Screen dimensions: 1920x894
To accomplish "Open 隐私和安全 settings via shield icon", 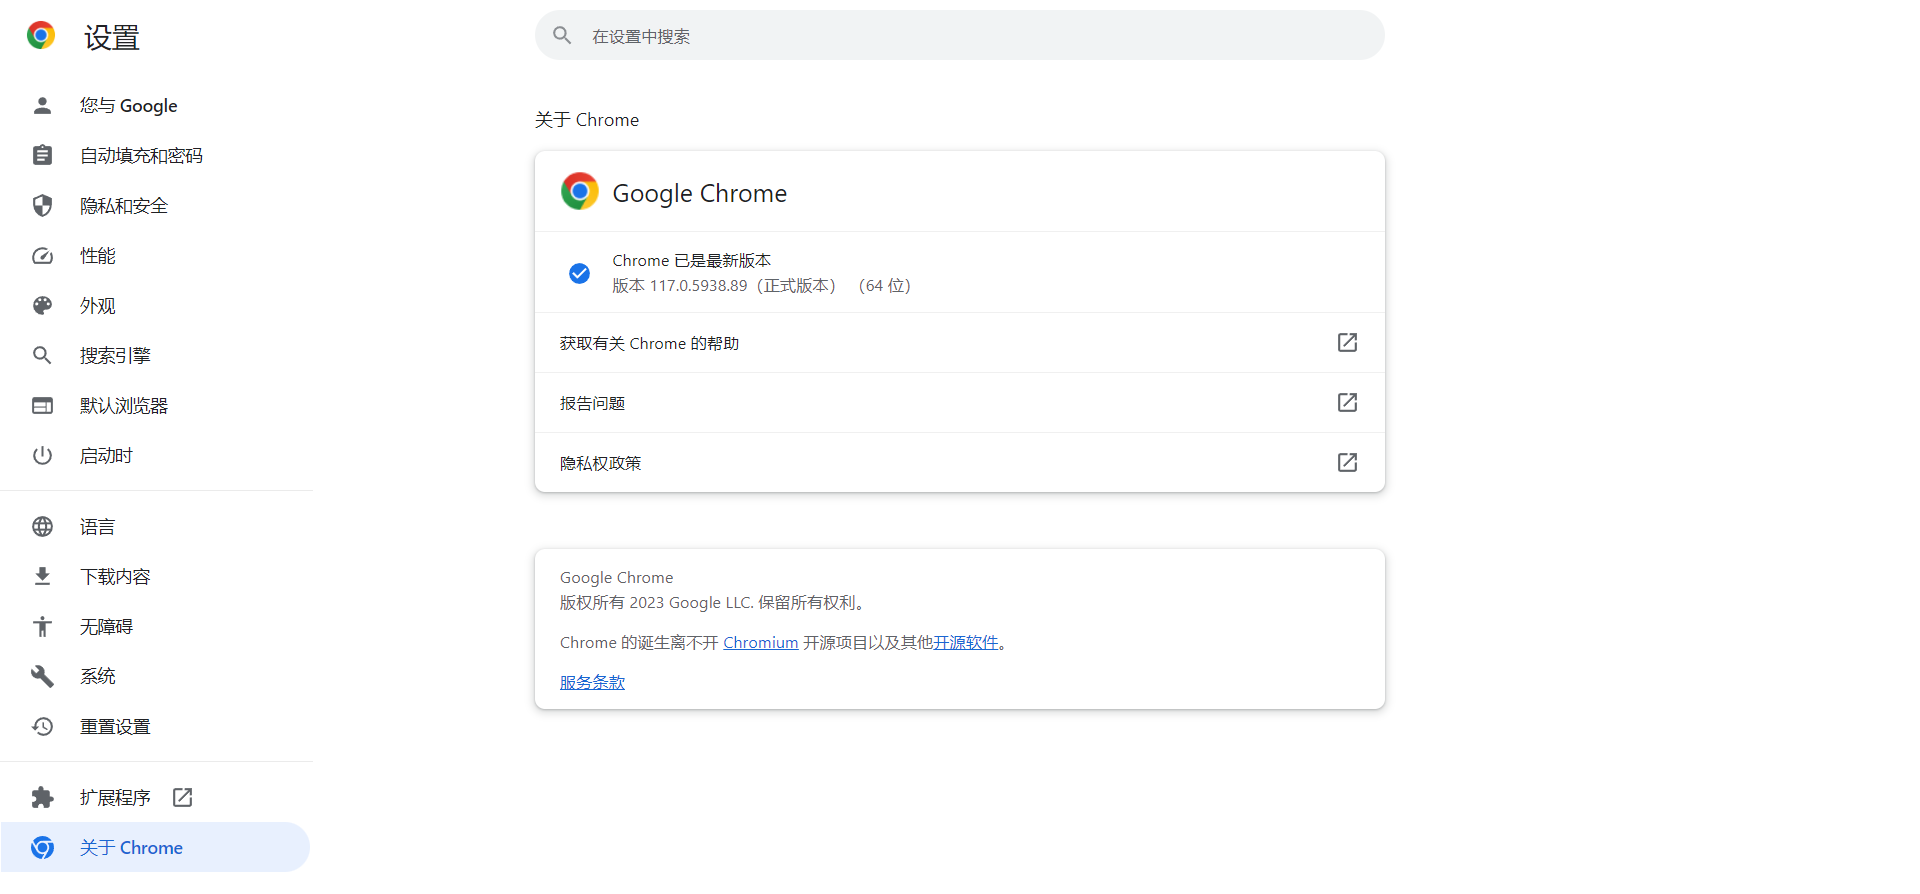I will click(42, 205).
